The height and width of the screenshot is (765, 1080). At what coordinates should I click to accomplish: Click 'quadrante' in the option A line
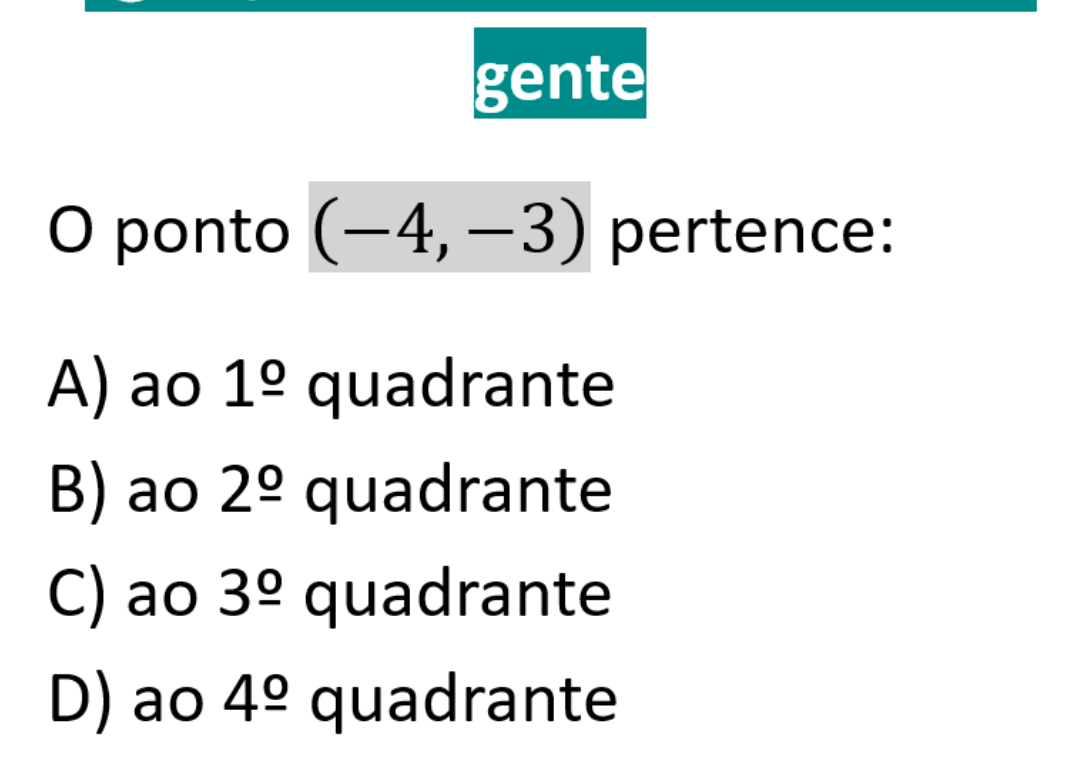[460, 389]
